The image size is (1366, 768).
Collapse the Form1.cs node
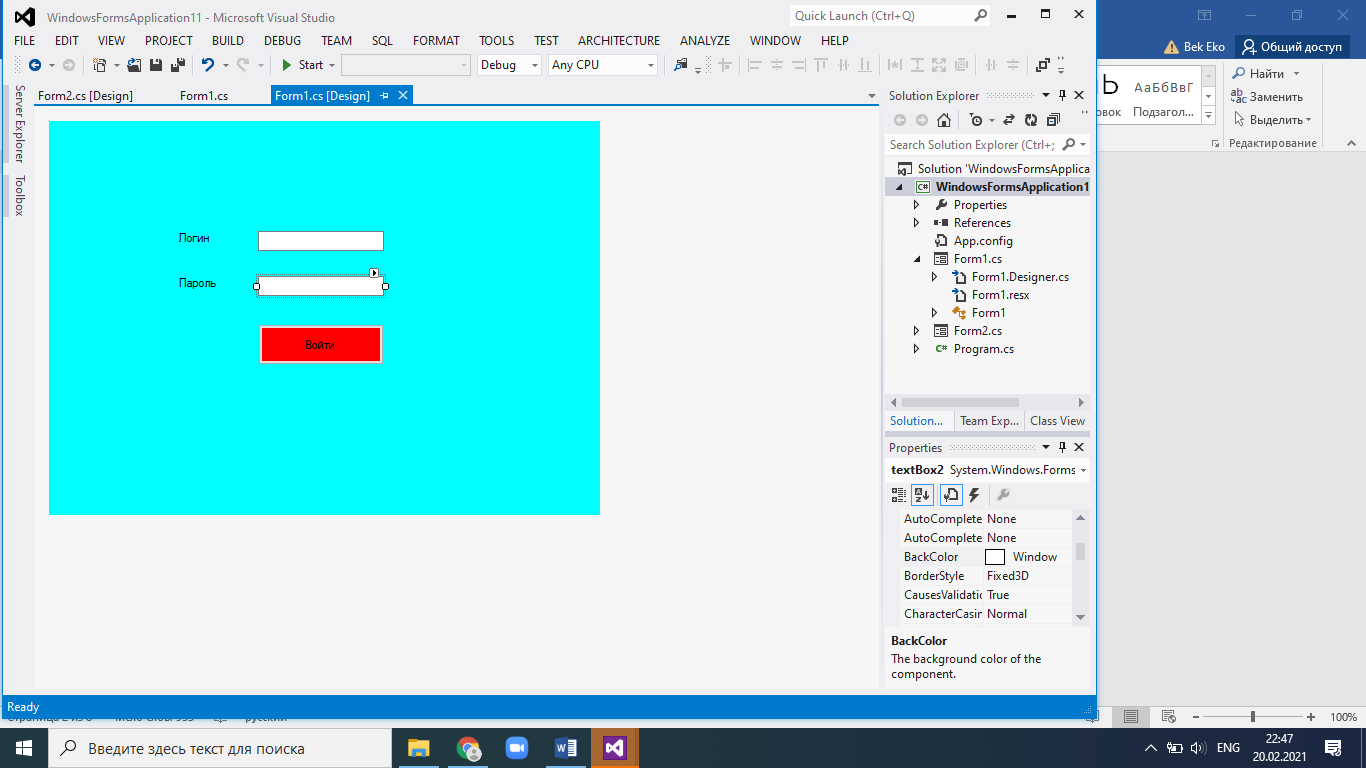[916, 259]
